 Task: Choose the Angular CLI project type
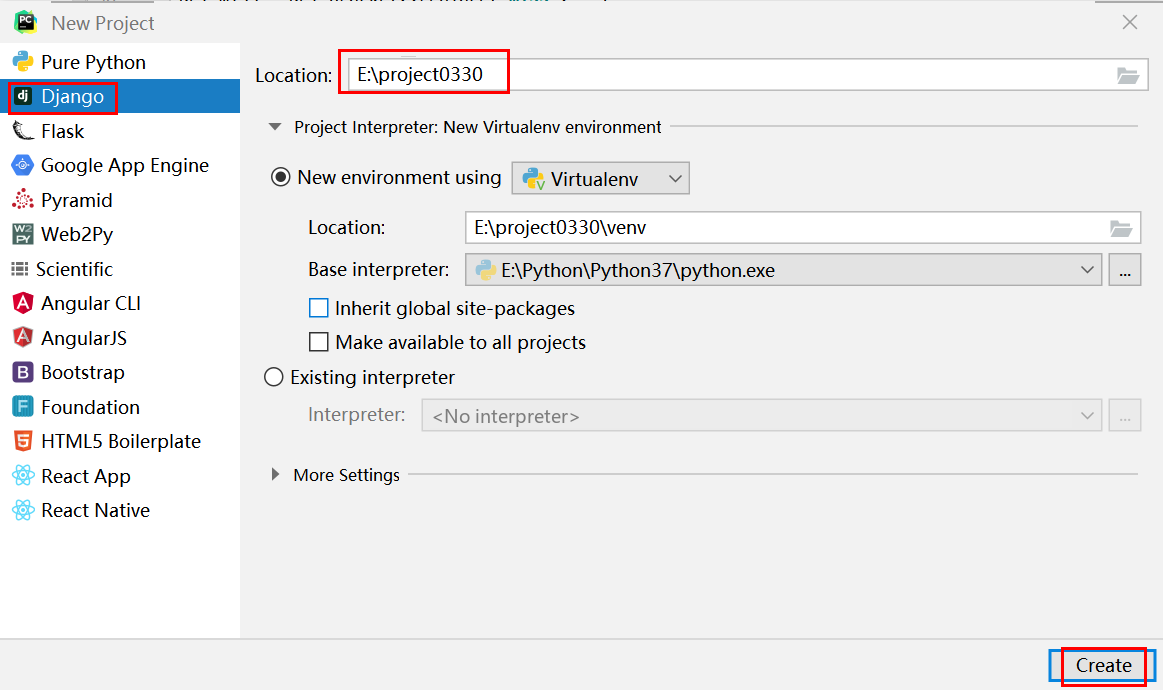[119, 303]
